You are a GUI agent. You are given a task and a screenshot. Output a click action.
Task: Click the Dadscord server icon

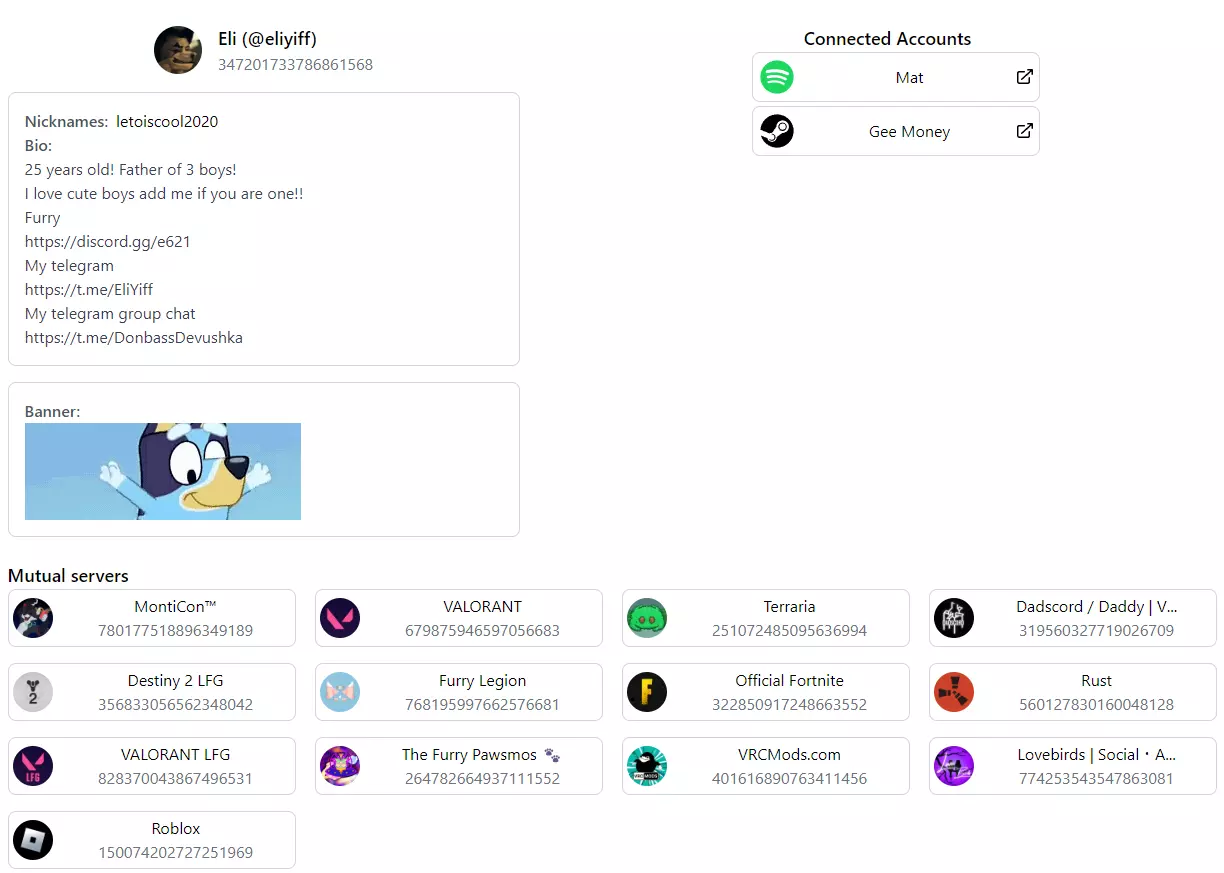[954, 618]
